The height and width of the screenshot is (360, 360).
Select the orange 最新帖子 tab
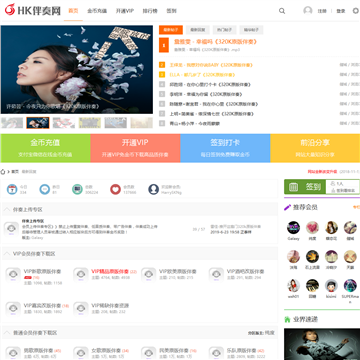171,30
